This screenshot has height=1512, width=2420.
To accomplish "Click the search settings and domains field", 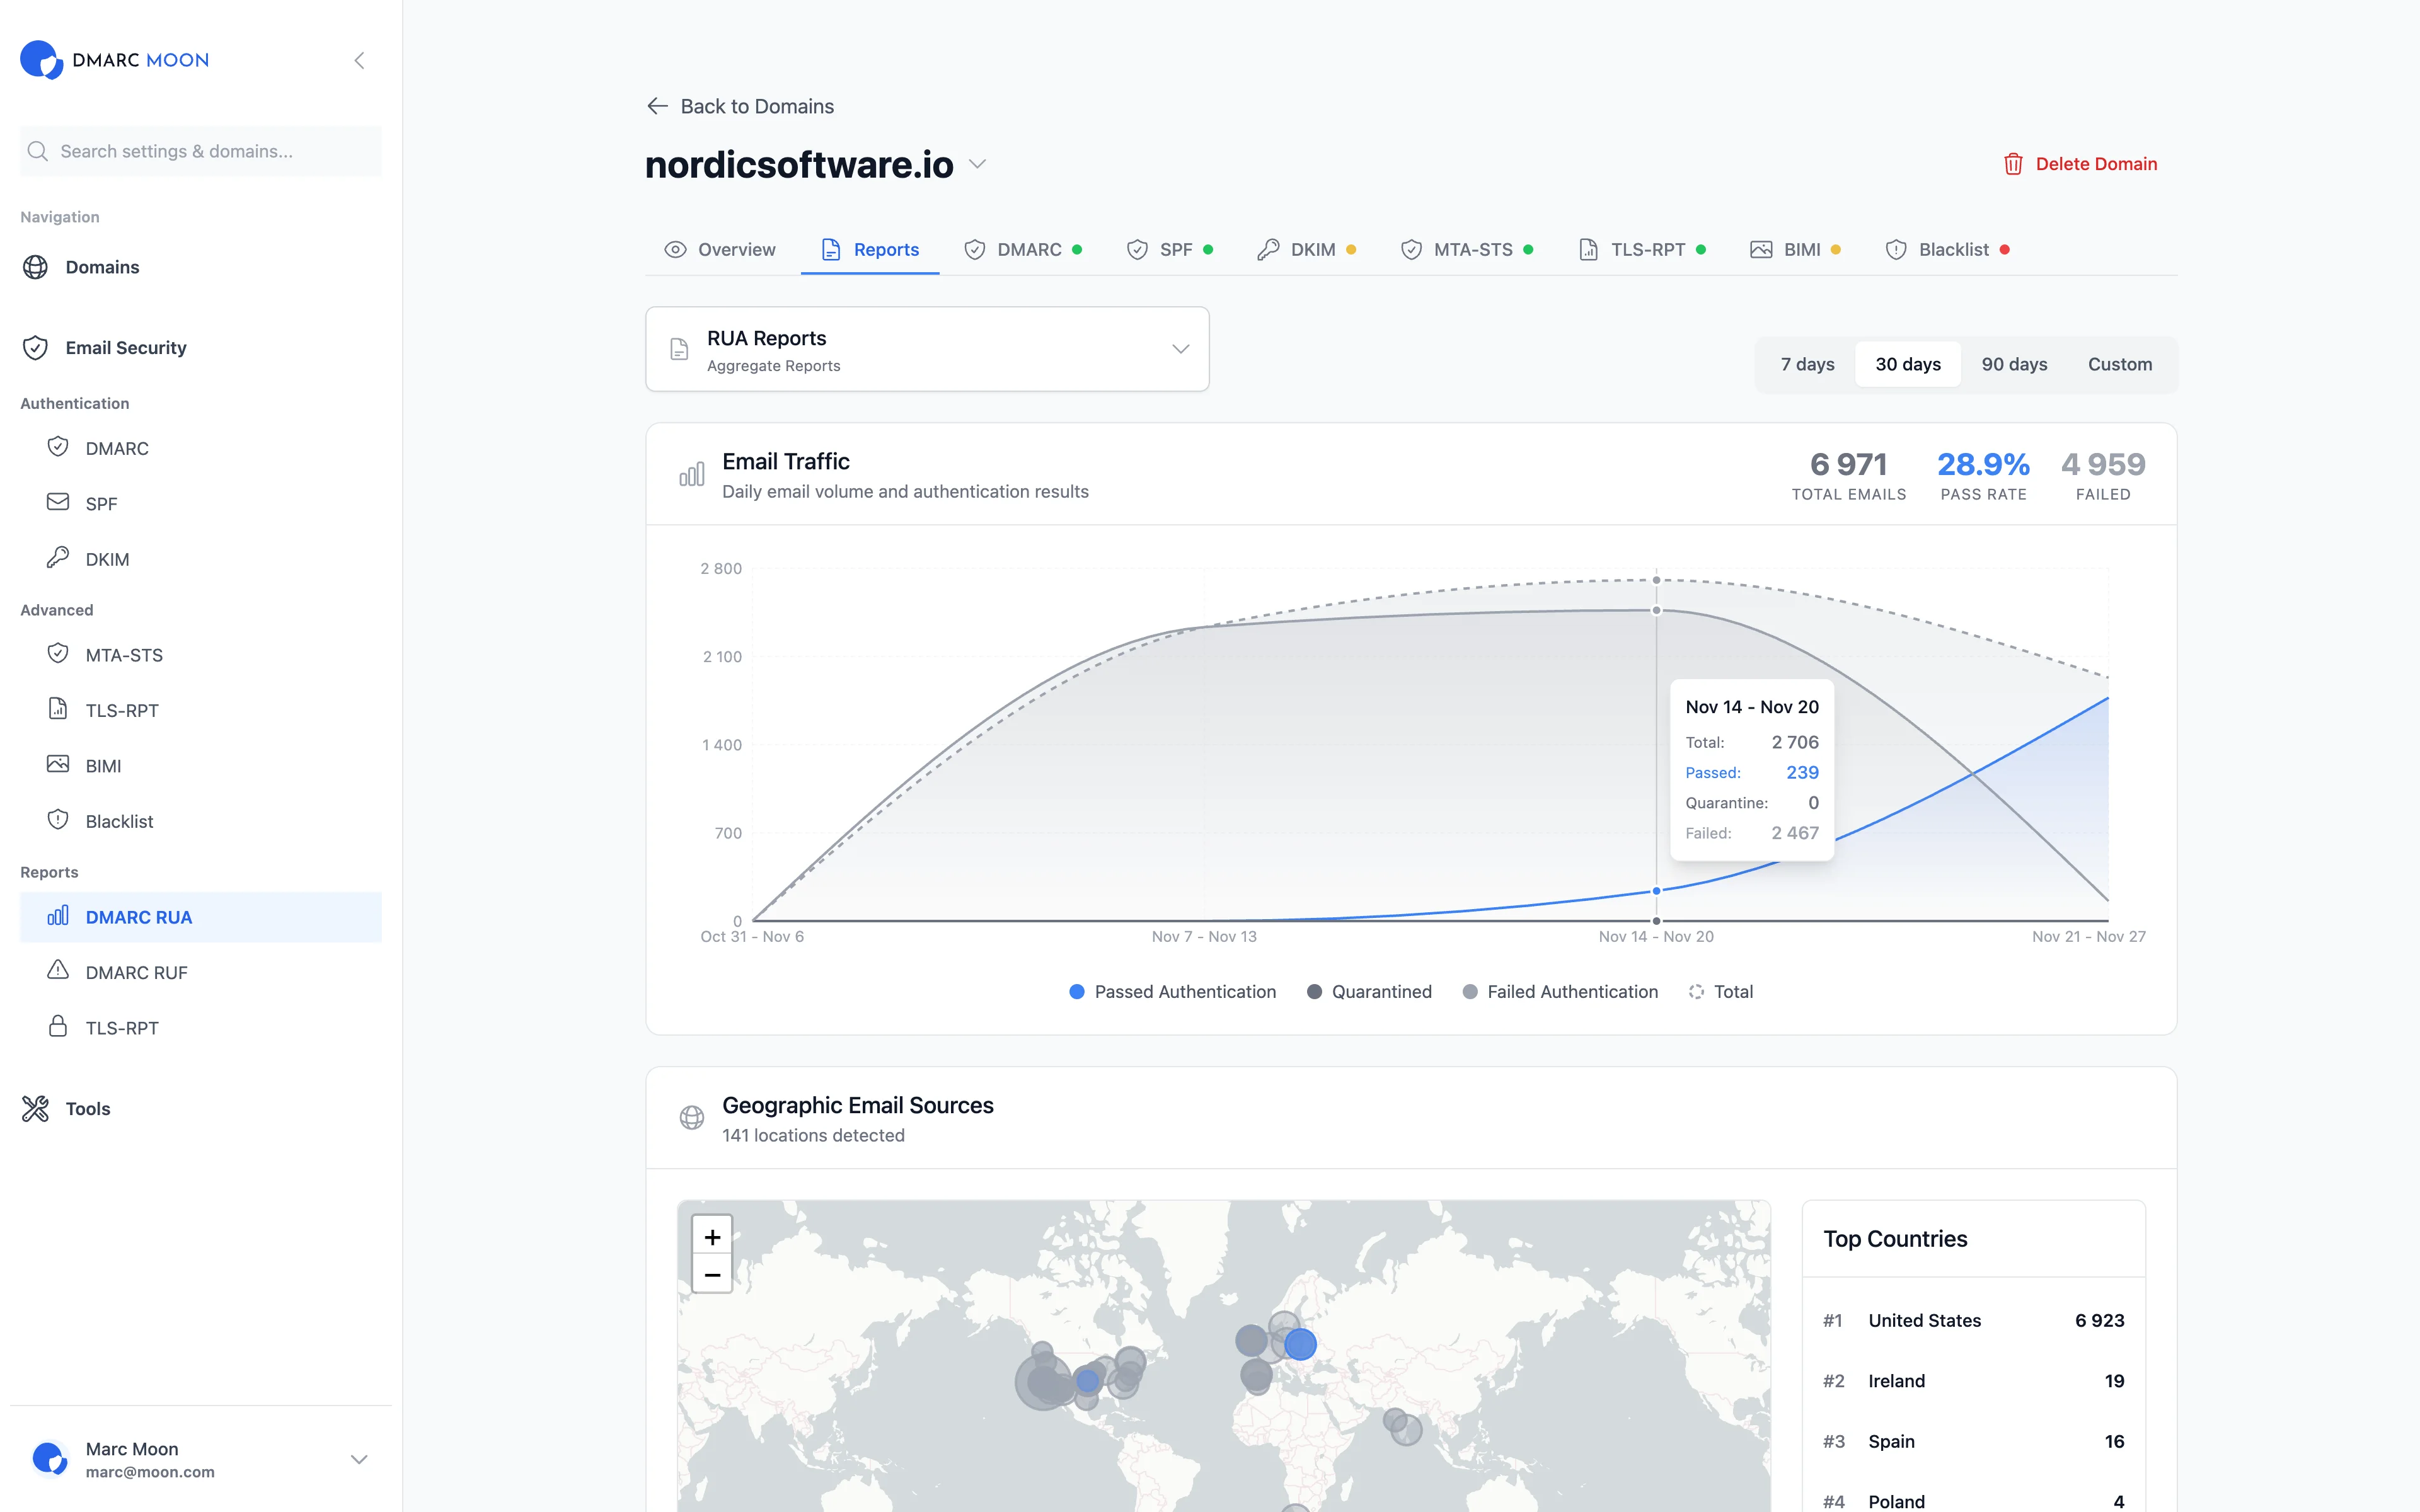I will [x=200, y=151].
